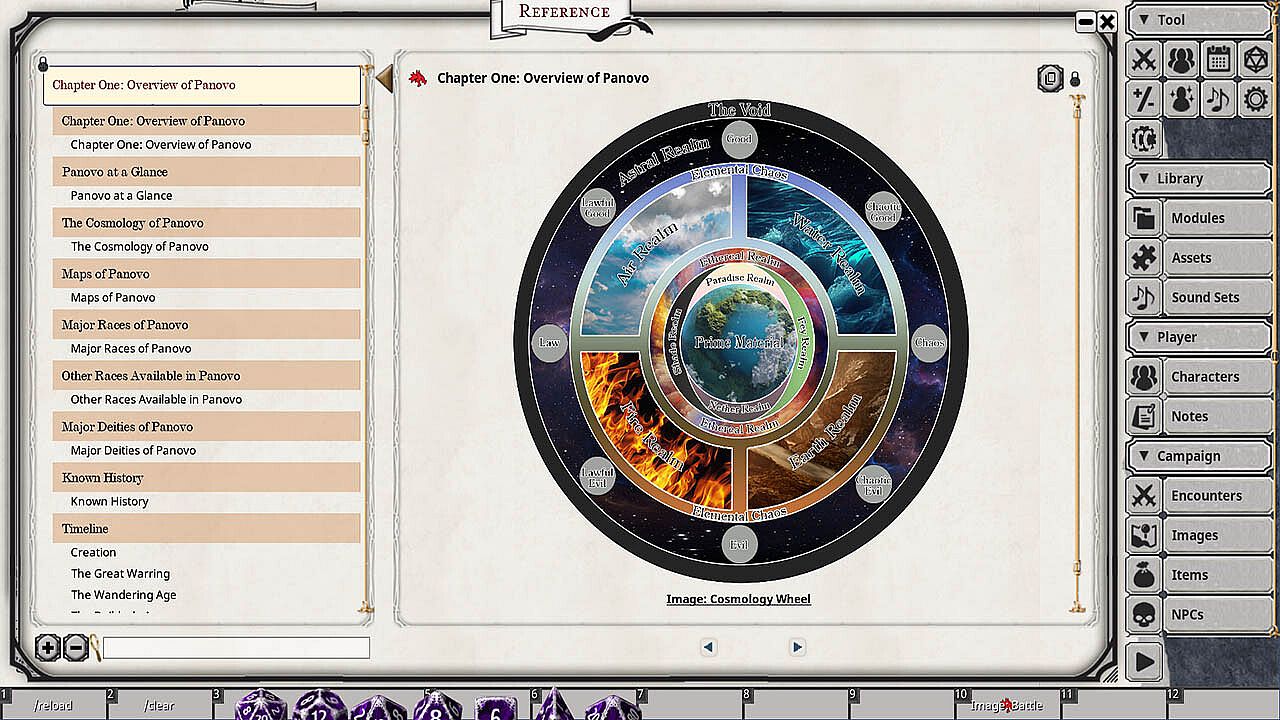Go to the previous page arrow
Screen dimensions: 1280x720
coord(708,647)
